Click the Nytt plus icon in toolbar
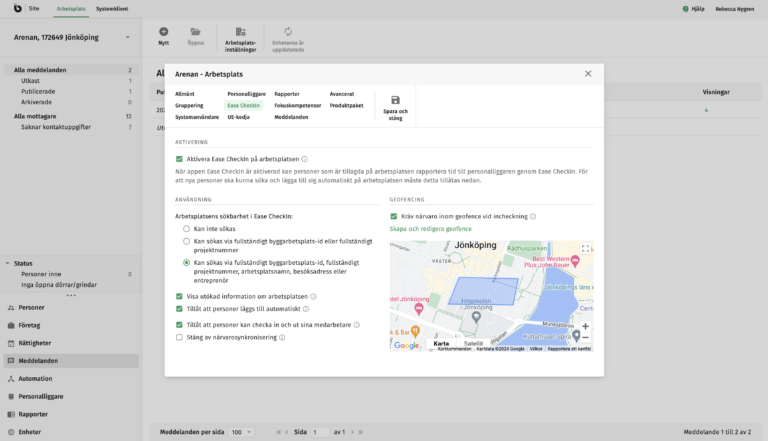This screenshot has width=768, height=441. click(x=164, y=32)
